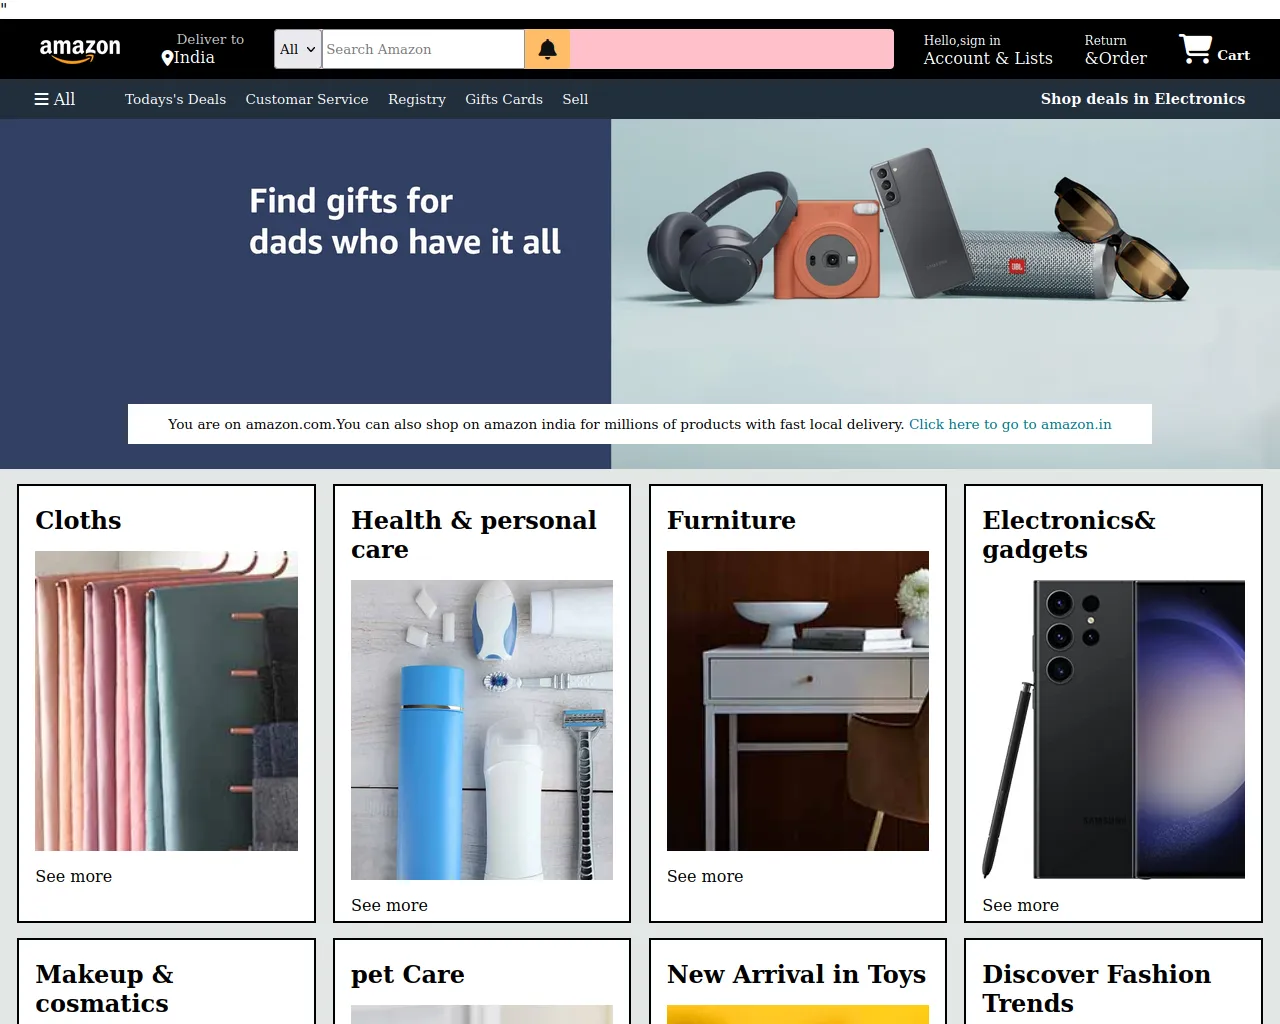Click the Sell link

pos(575,99)
